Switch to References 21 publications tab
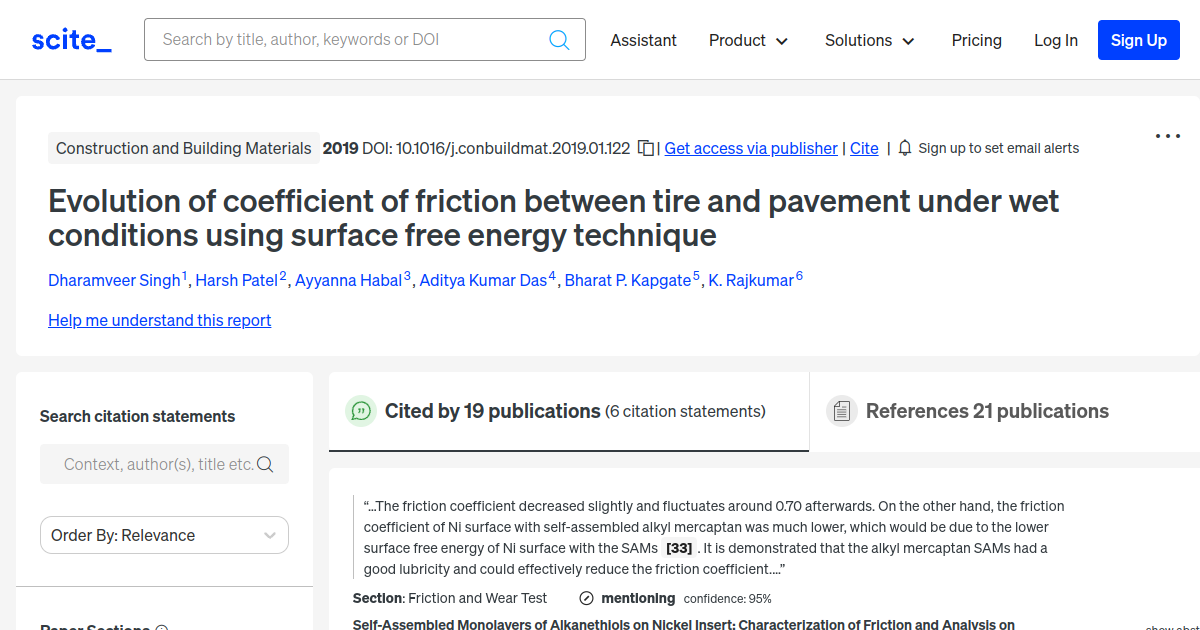The width and height of the screenshot is (1200, 630). [986, 411]
